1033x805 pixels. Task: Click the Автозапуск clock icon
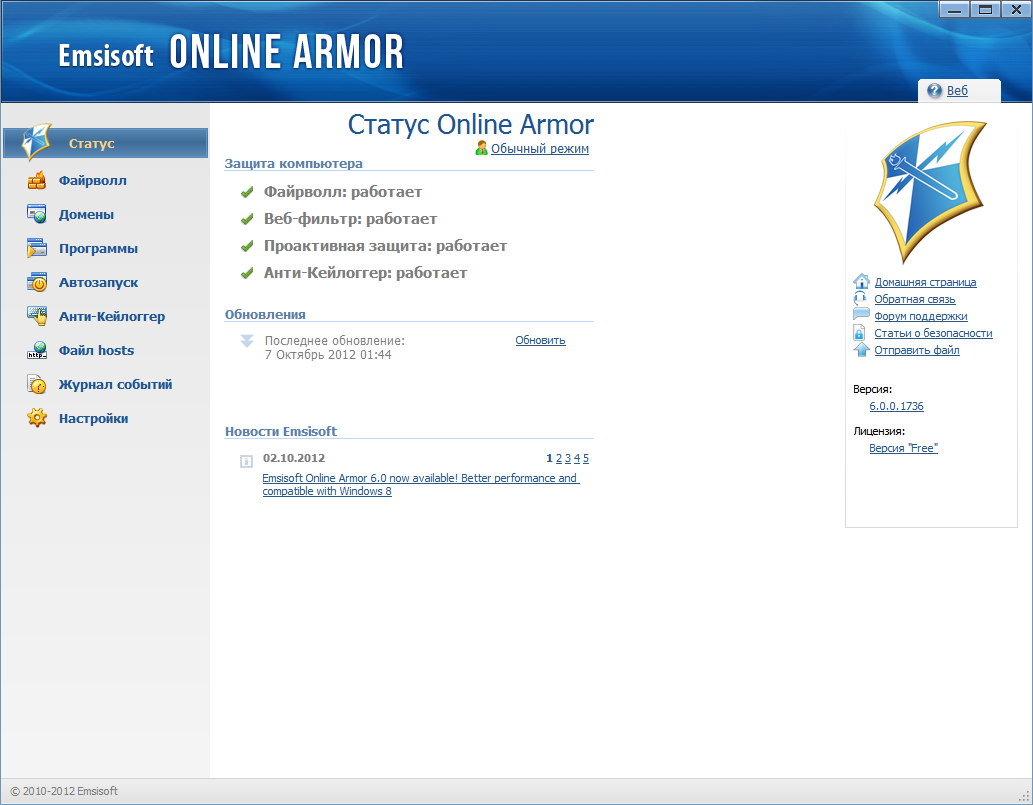pyautogui.click(x=37, y=282)
